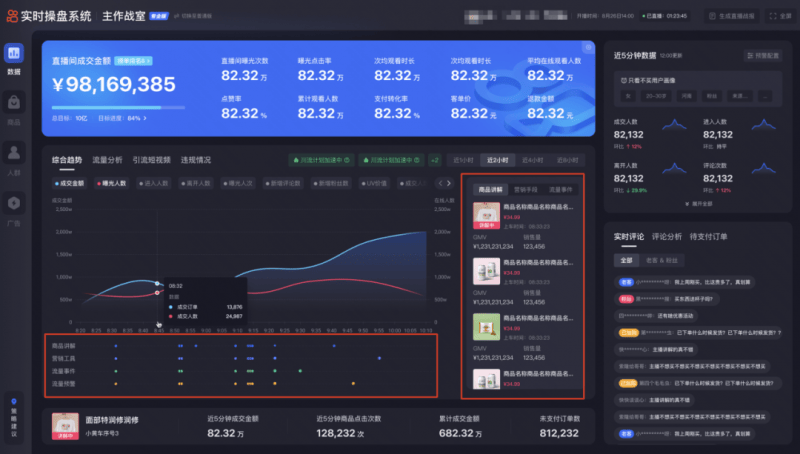This screenshot has height=454, width=800.
Task: Select the 近4小时 time range button
Action: [x=530, y=160]
